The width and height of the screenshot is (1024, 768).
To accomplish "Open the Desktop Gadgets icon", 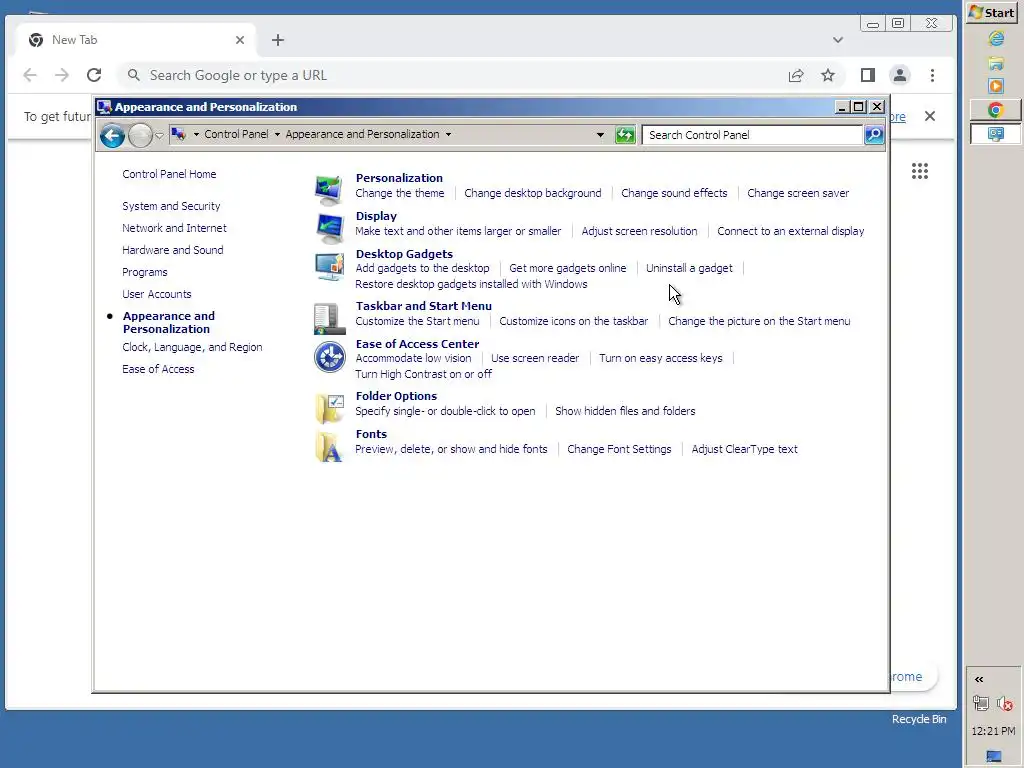I will point(329,266).
